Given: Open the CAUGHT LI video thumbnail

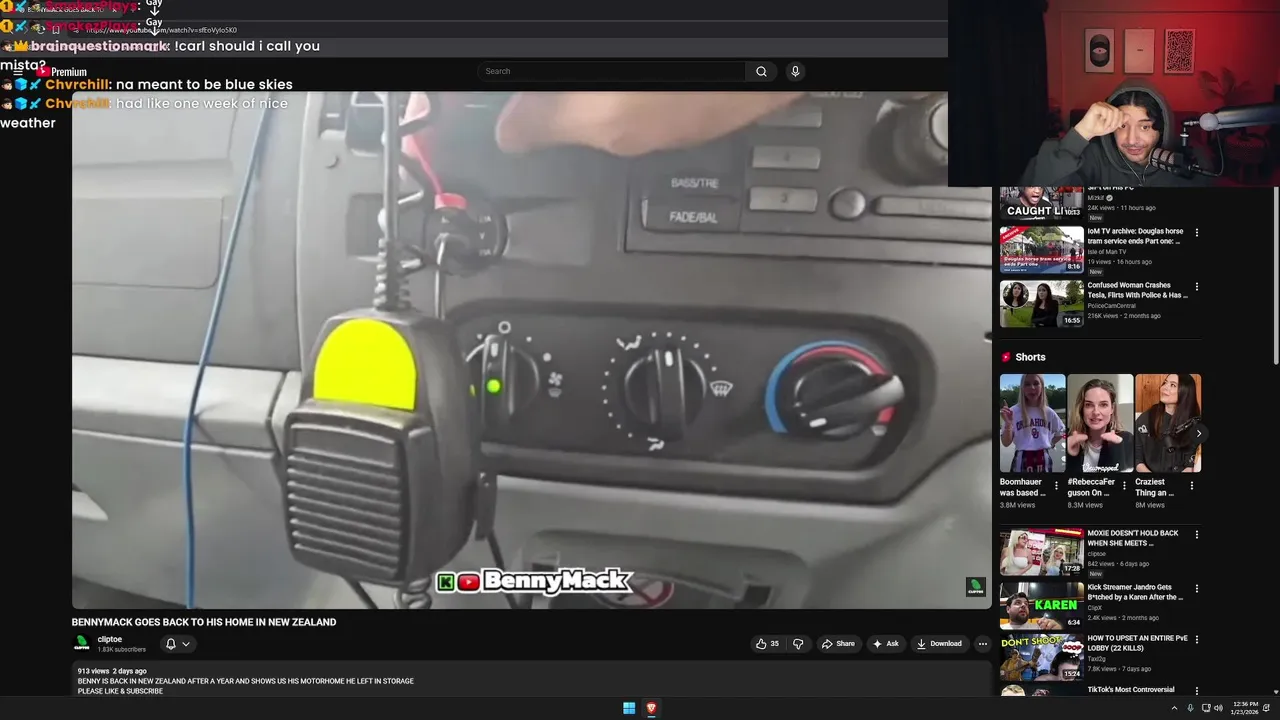Looking at the screenshot, I should (1042, 203).
